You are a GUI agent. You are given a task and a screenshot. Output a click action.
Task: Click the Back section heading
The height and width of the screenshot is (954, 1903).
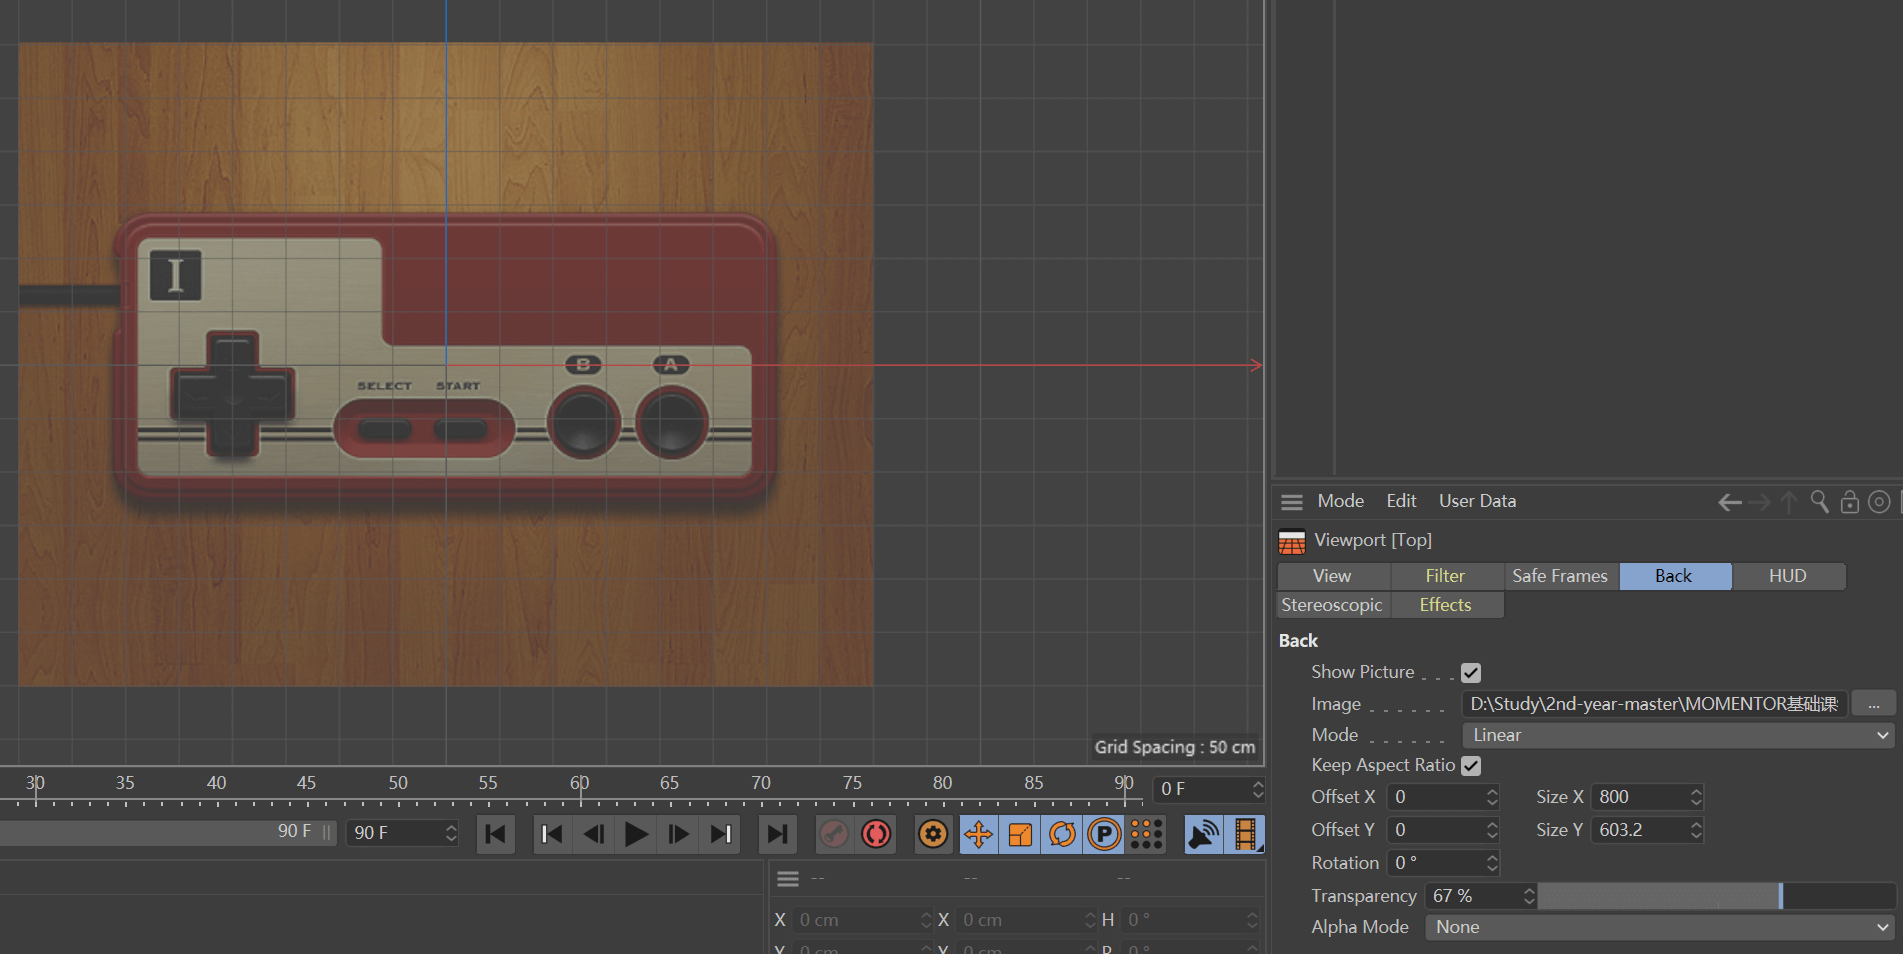1298,641
